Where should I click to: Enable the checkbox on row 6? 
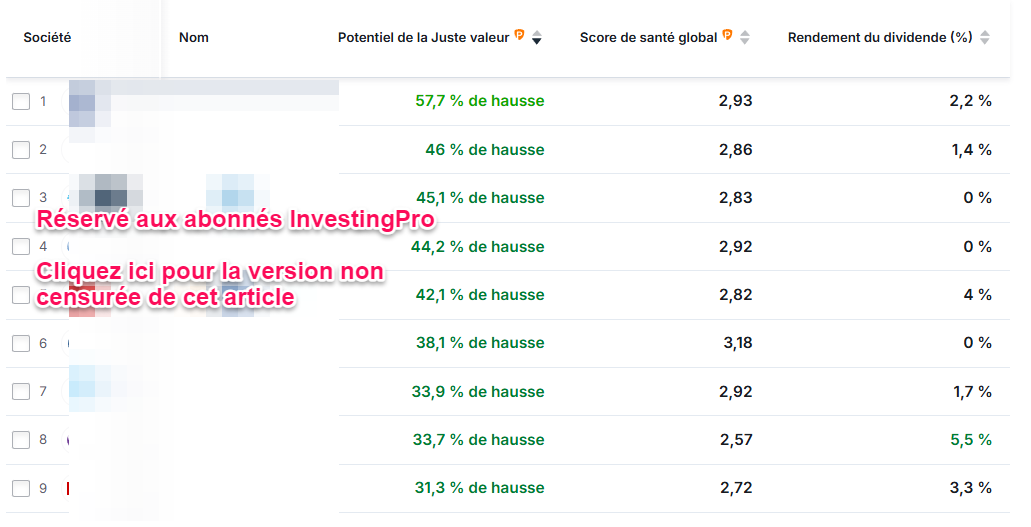tap(21, 343)
